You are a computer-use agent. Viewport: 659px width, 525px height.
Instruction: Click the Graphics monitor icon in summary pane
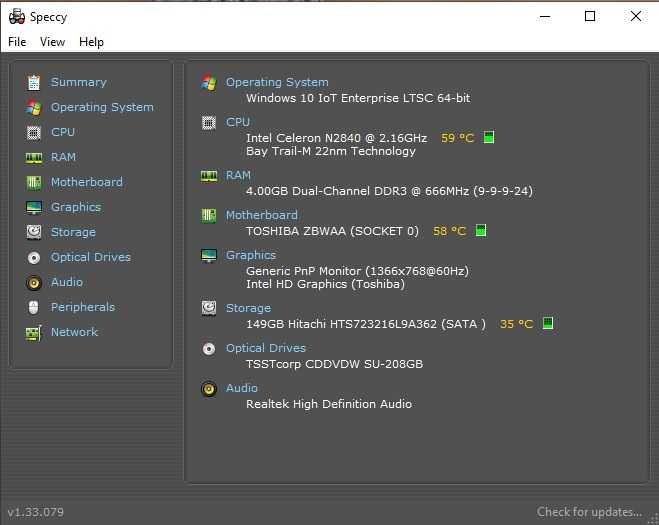(208, 256)
